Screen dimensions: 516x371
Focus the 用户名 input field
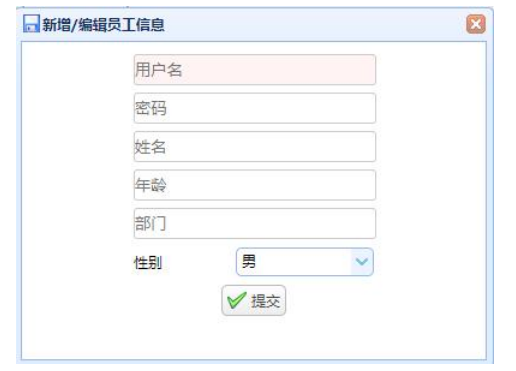point(255,70)
